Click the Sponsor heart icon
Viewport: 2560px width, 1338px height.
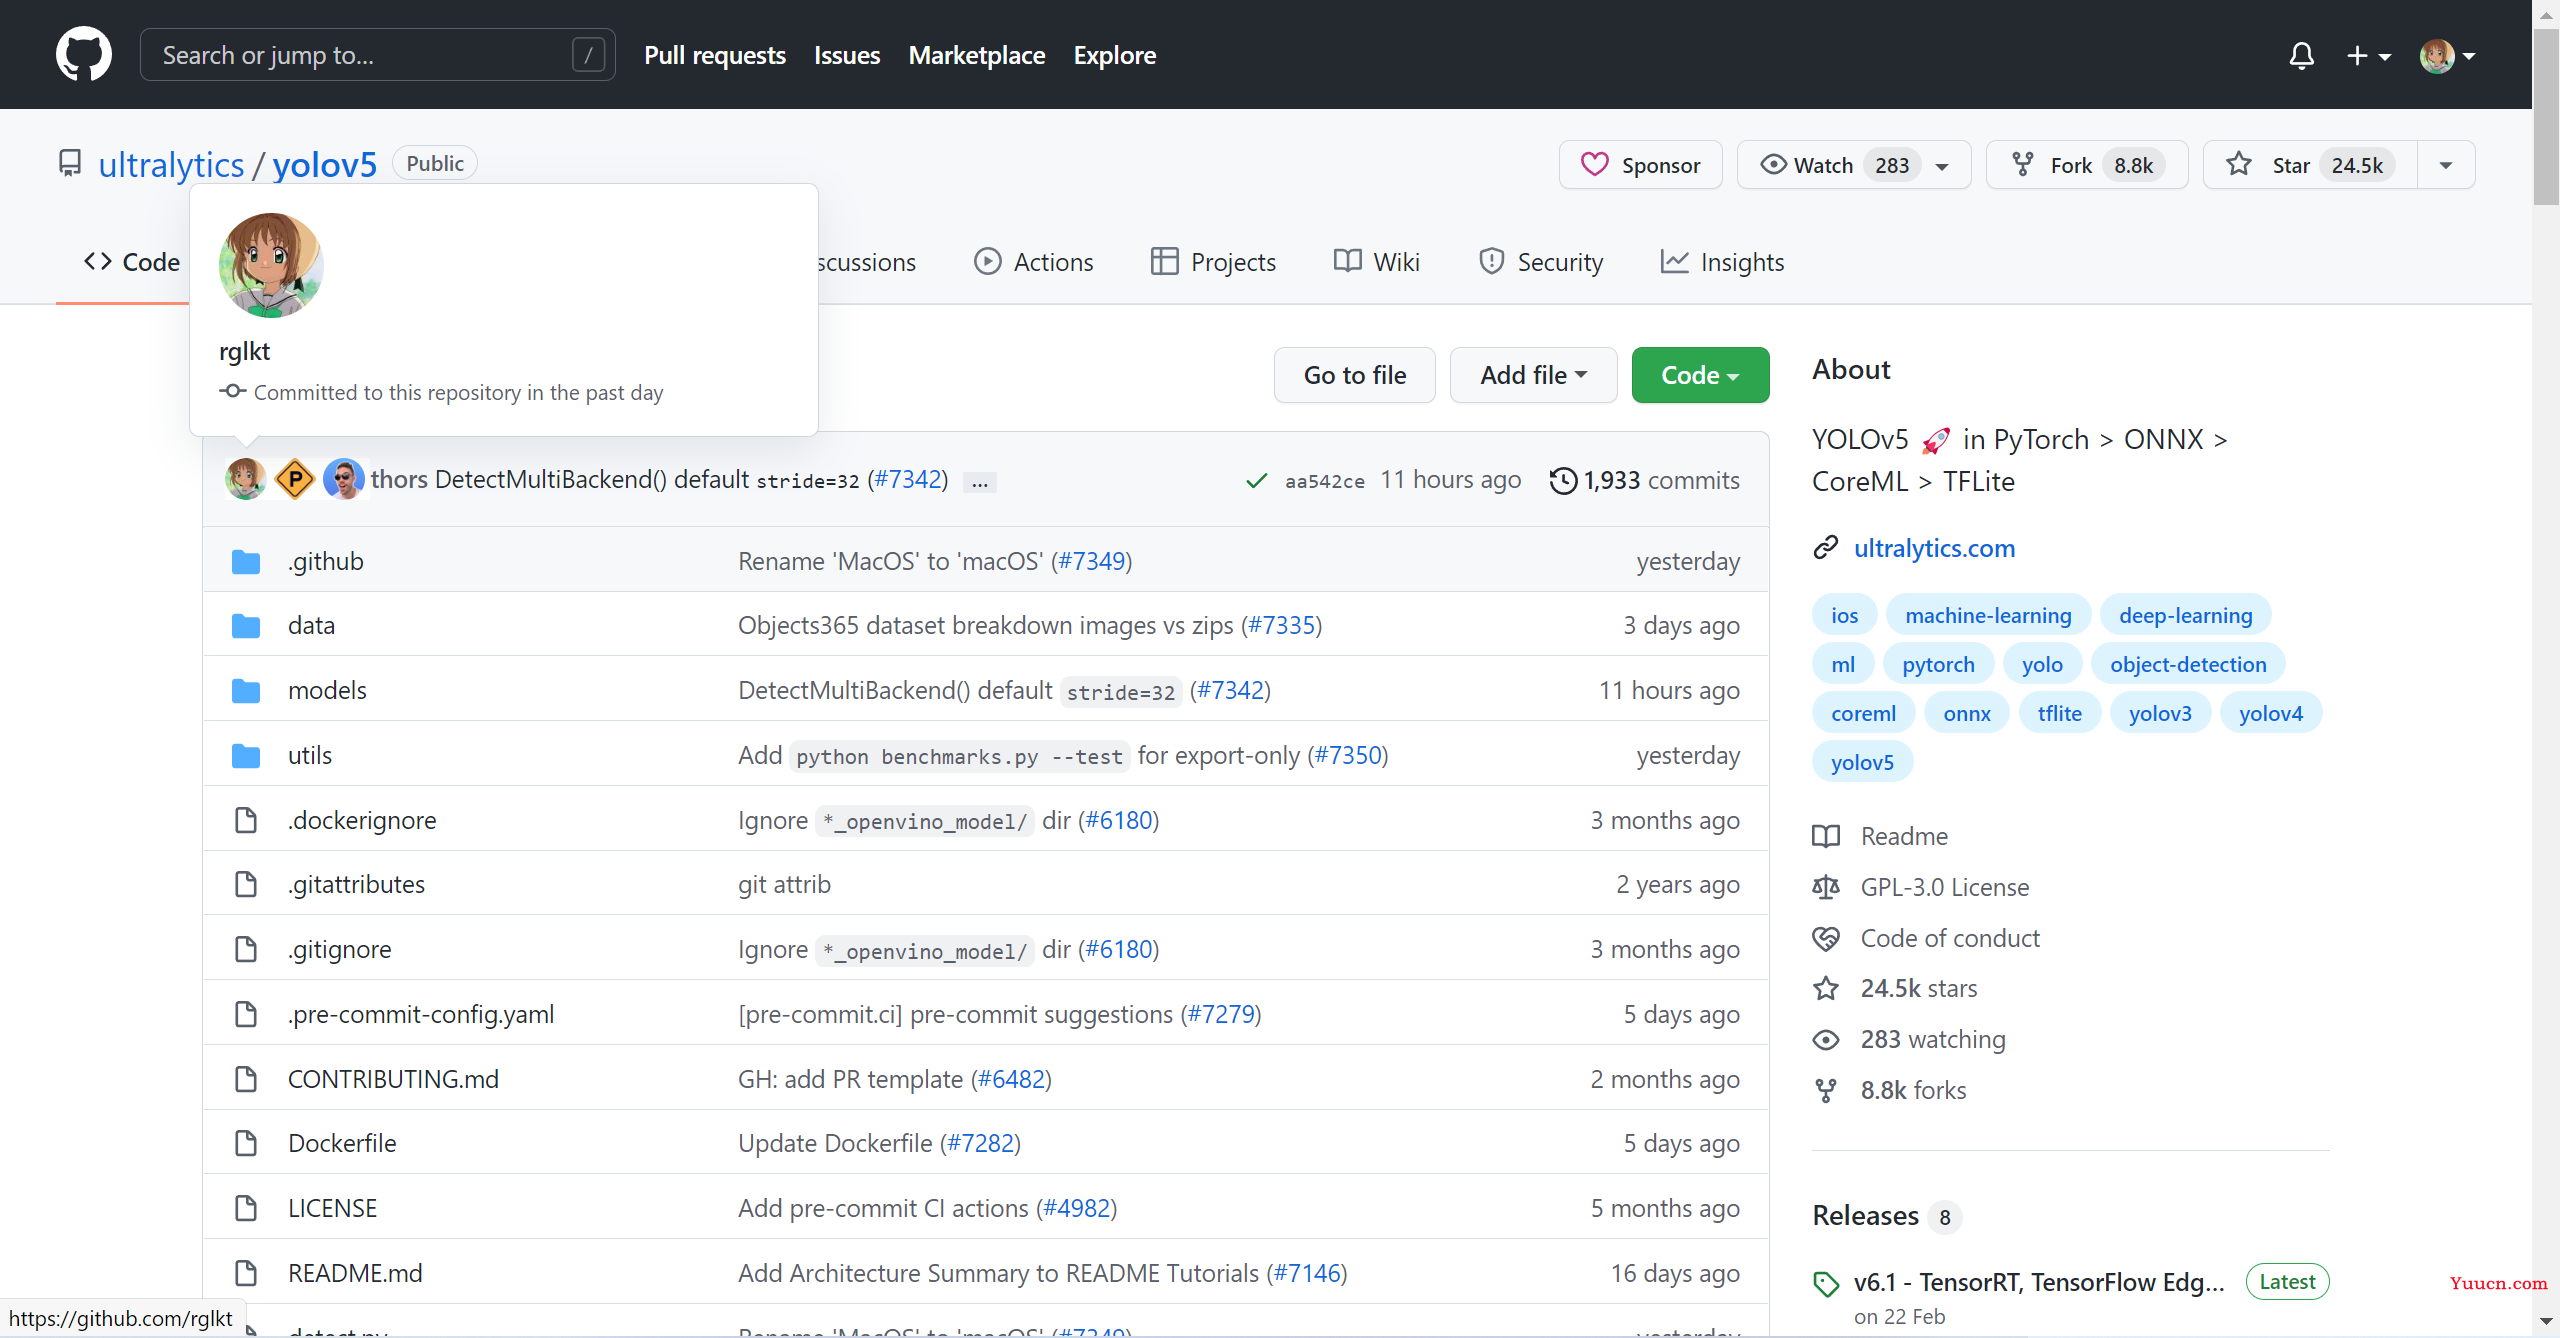(1593, 164)
